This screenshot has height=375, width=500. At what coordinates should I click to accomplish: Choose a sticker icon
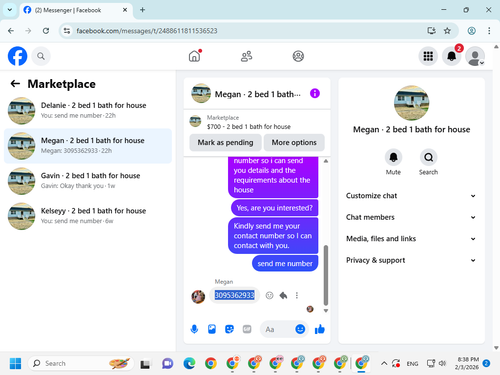pos(229,329)
